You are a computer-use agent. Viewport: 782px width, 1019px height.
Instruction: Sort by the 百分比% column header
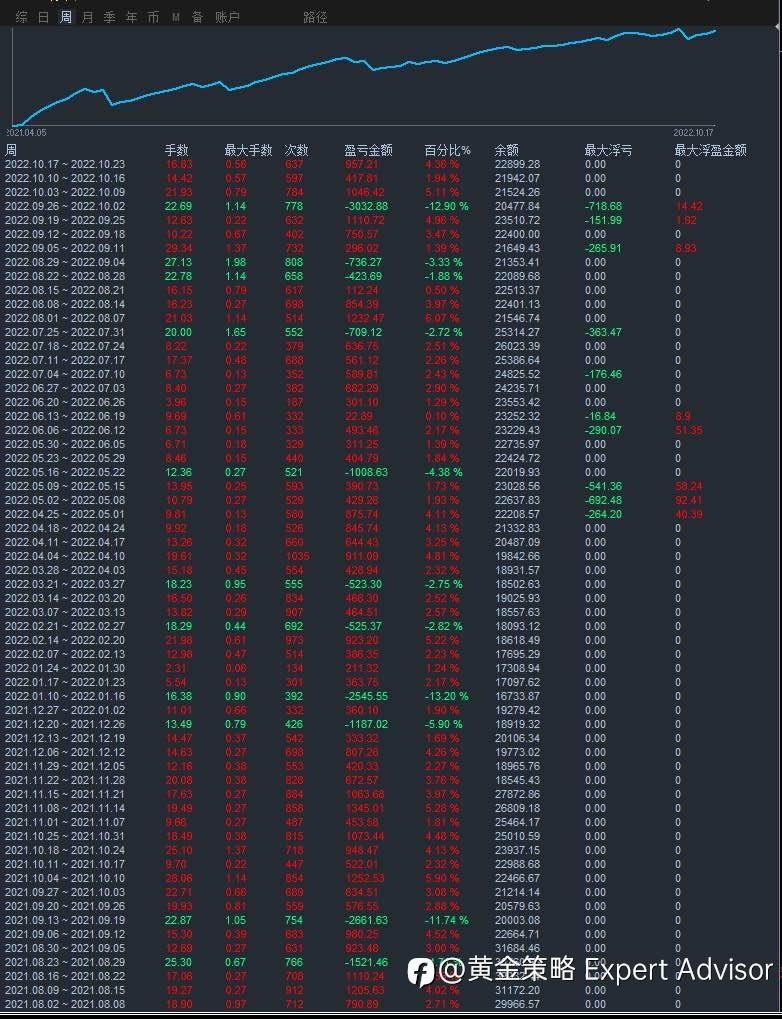click(447, 150)
